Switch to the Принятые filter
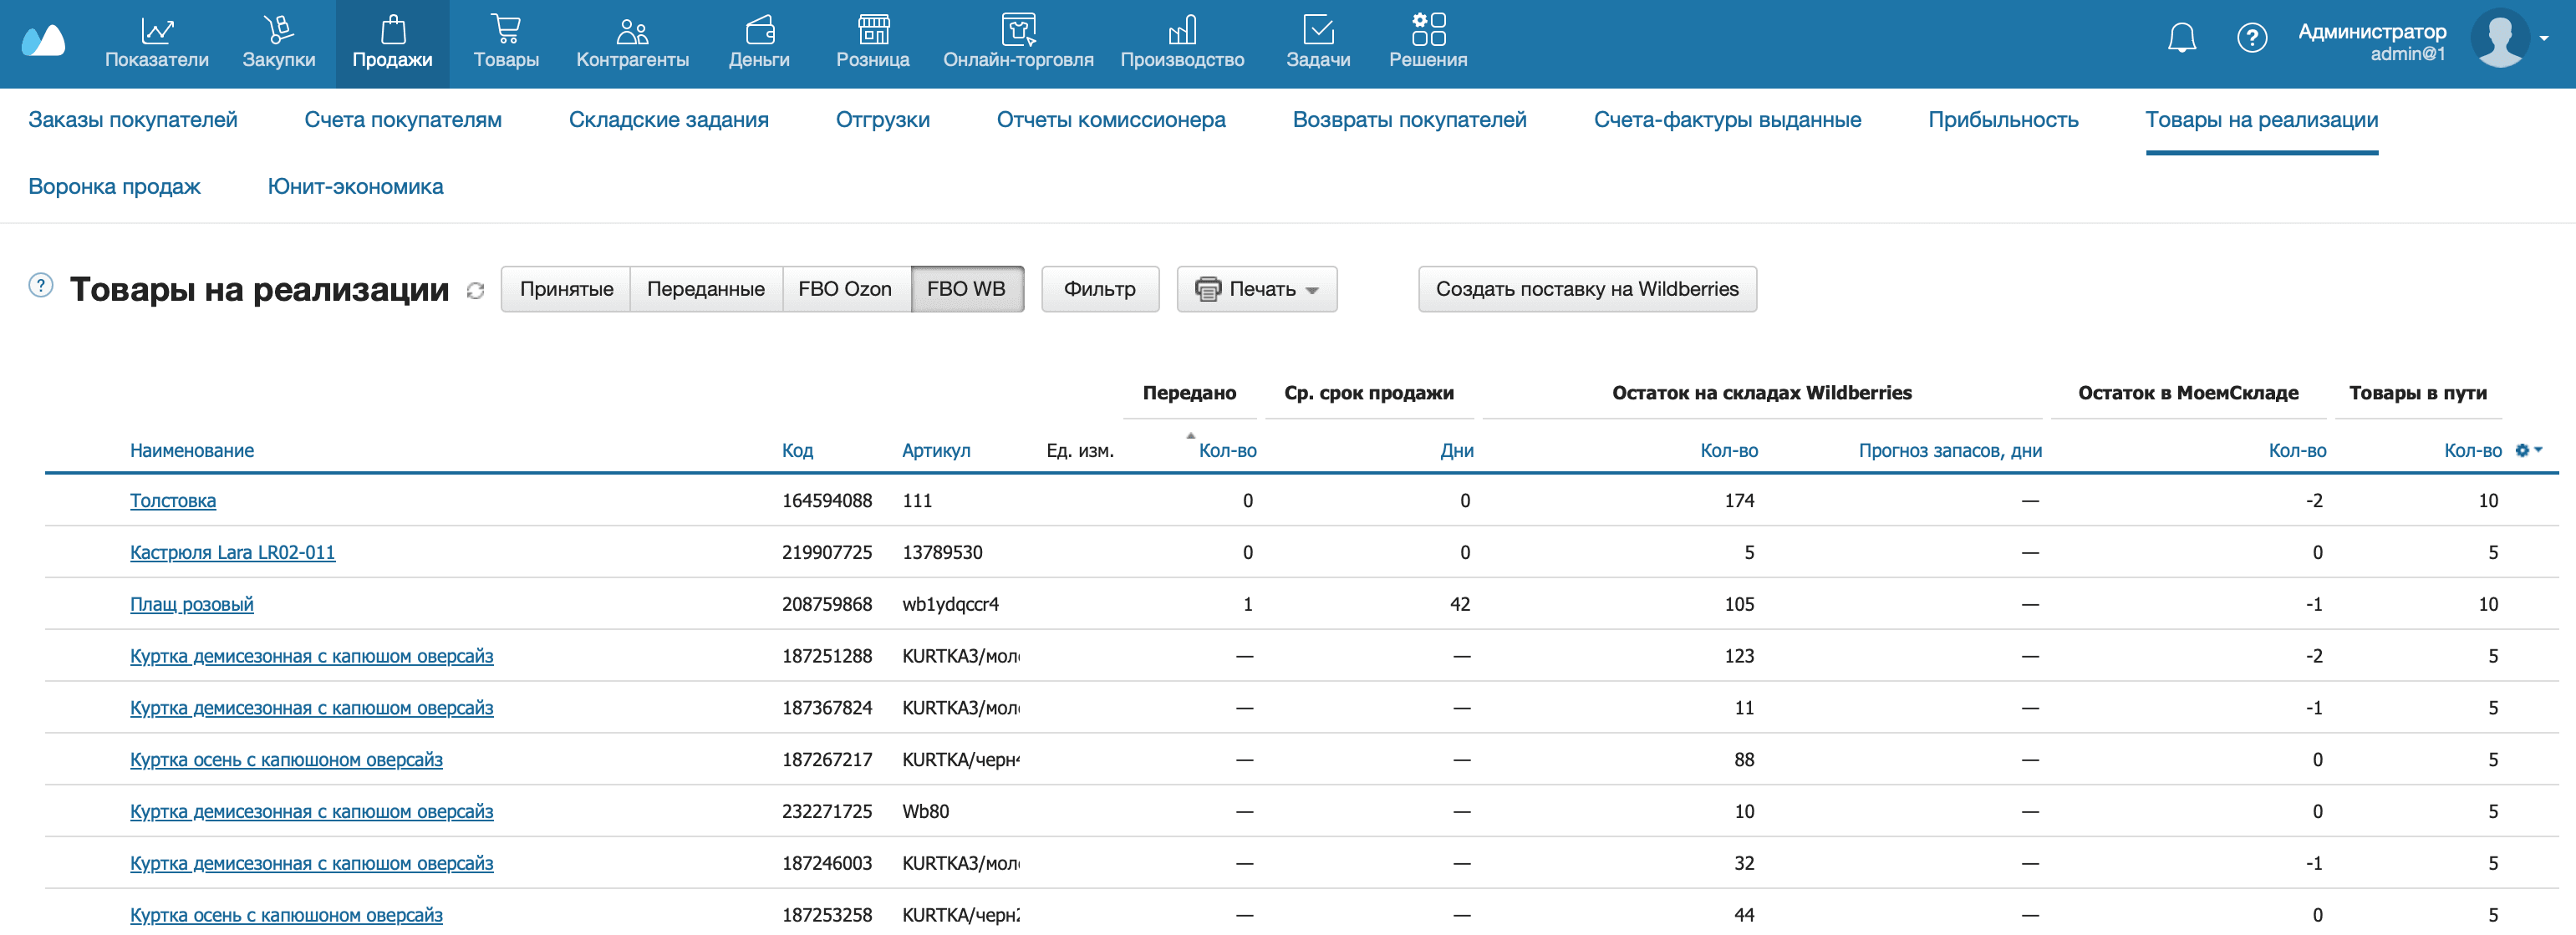2576x935 pixels. (x=566, y=289)
